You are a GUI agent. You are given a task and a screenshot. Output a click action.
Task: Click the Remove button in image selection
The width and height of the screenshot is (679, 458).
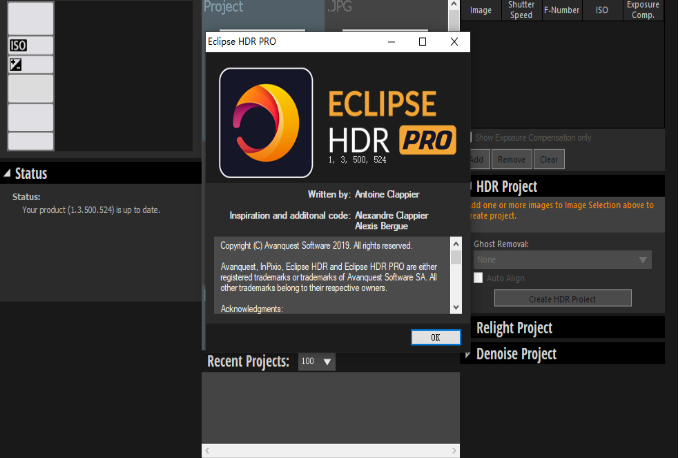tap(511, 159)
